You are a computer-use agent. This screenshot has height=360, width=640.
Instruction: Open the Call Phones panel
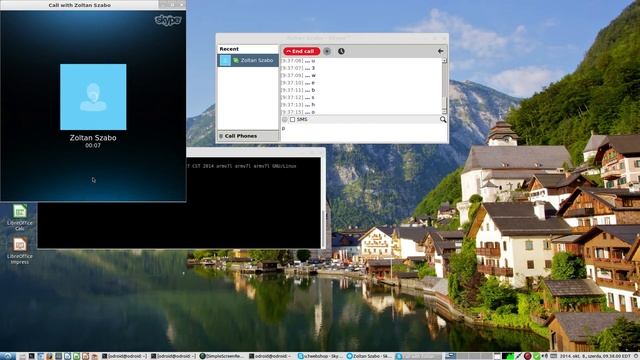click(248, 136)
